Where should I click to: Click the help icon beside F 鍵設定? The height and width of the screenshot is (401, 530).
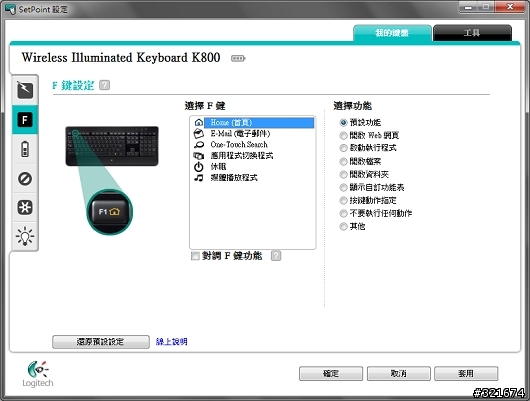104,85
